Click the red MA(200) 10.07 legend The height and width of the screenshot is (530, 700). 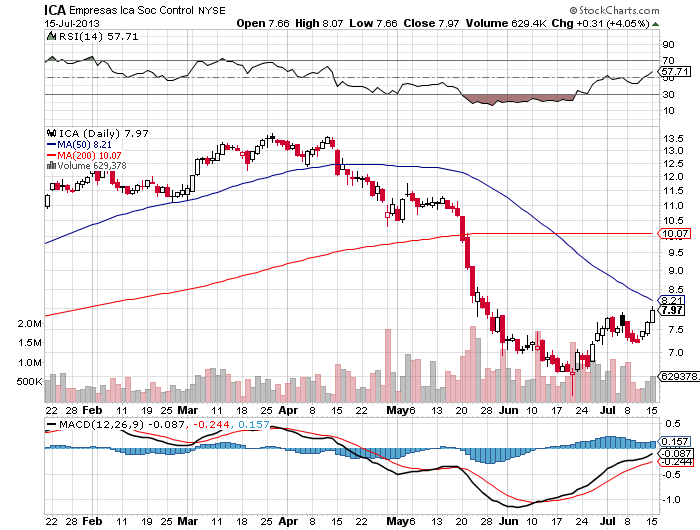(x=84, y=155)
